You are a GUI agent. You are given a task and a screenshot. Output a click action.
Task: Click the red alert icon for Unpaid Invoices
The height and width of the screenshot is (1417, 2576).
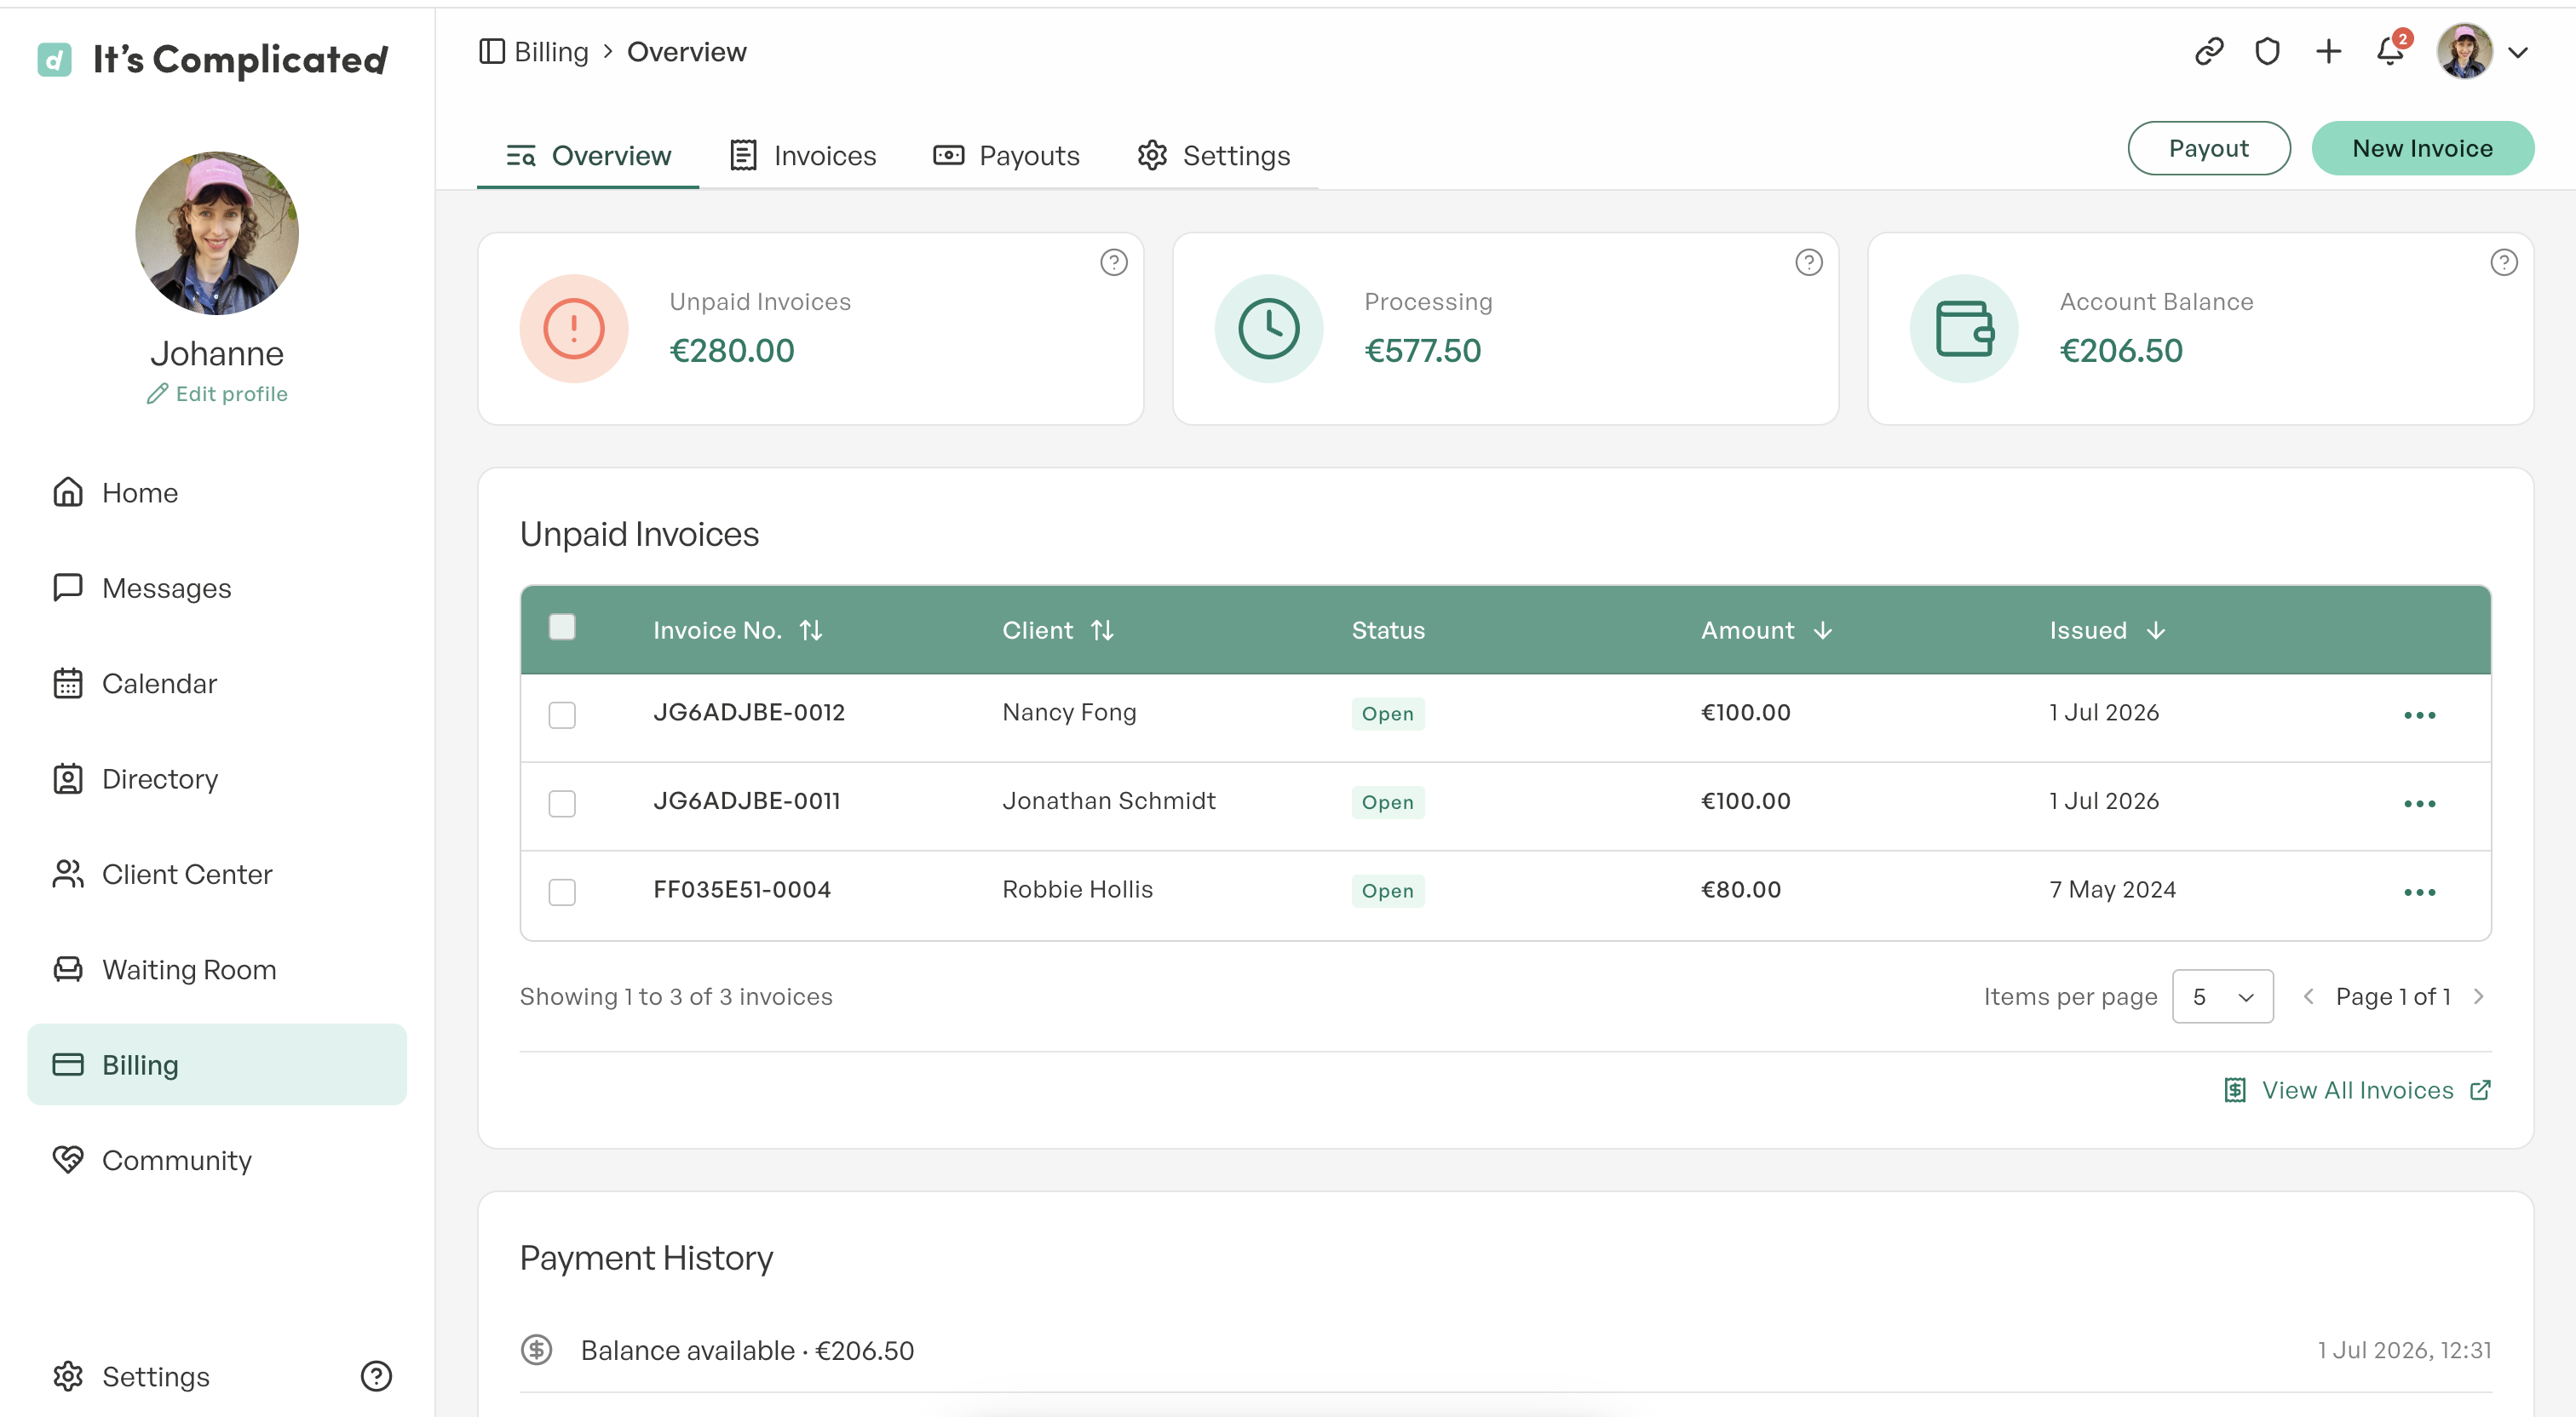coord(574,329)
